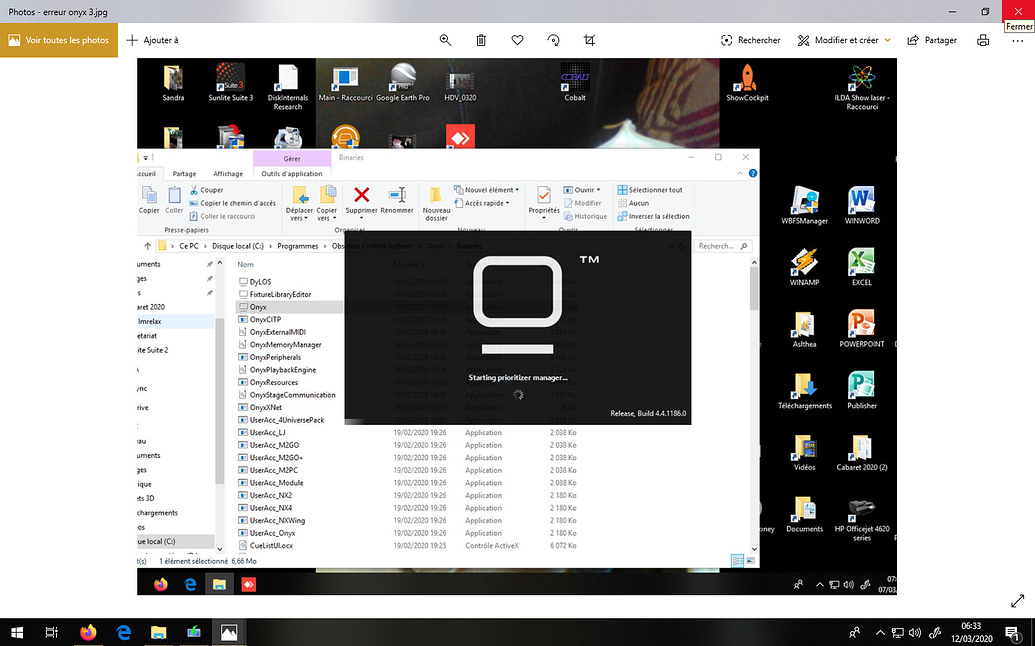Open Partage tab in Explorer ribbon
The image size is (1035, 646).
tap(184, 174)
